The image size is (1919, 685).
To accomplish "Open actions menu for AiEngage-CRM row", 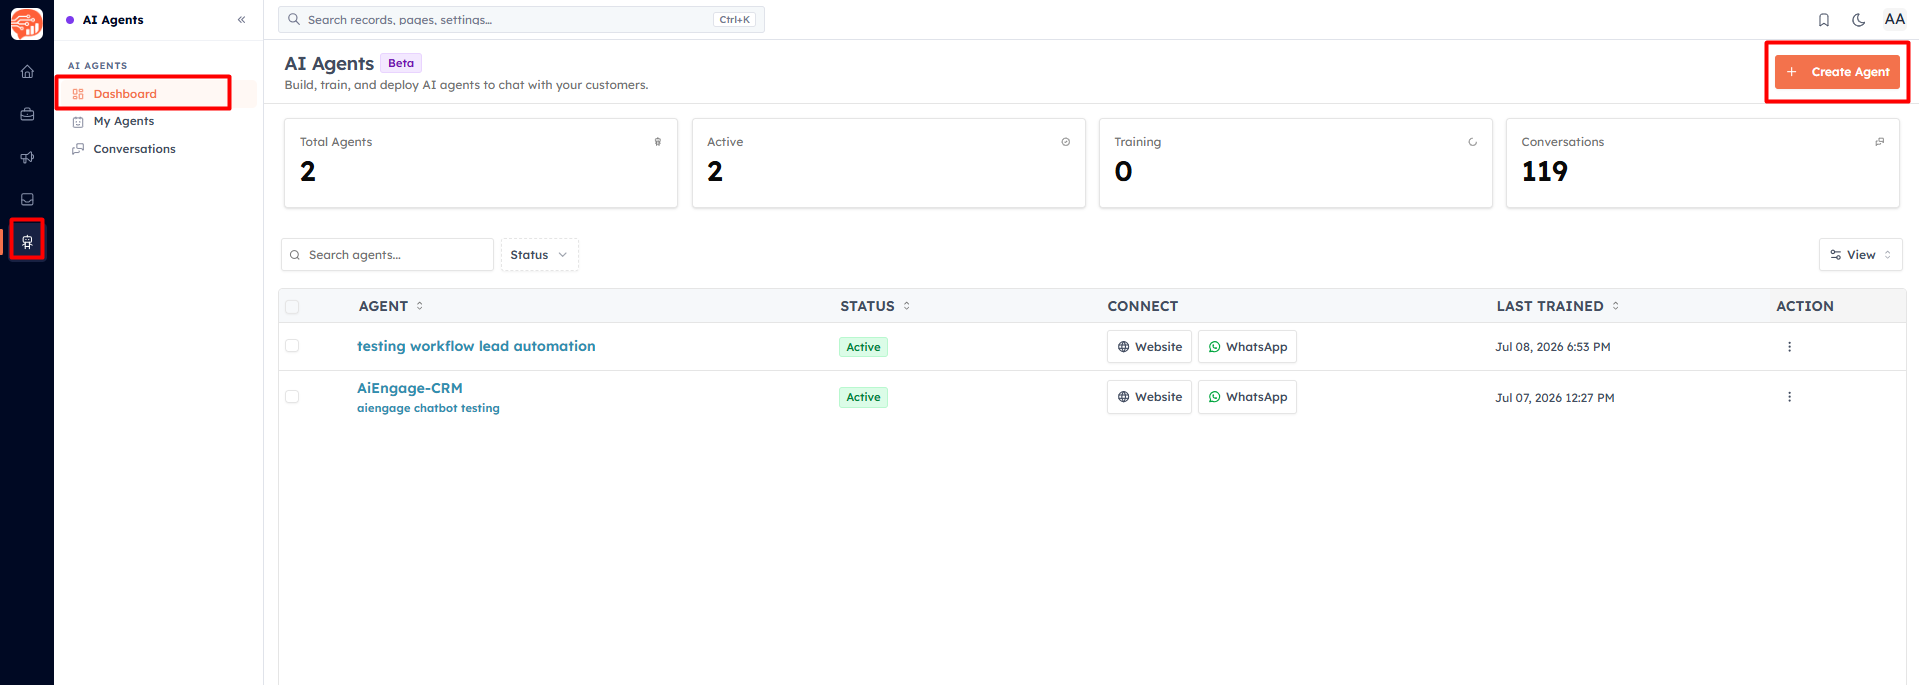I will (x=1789, y=397).
